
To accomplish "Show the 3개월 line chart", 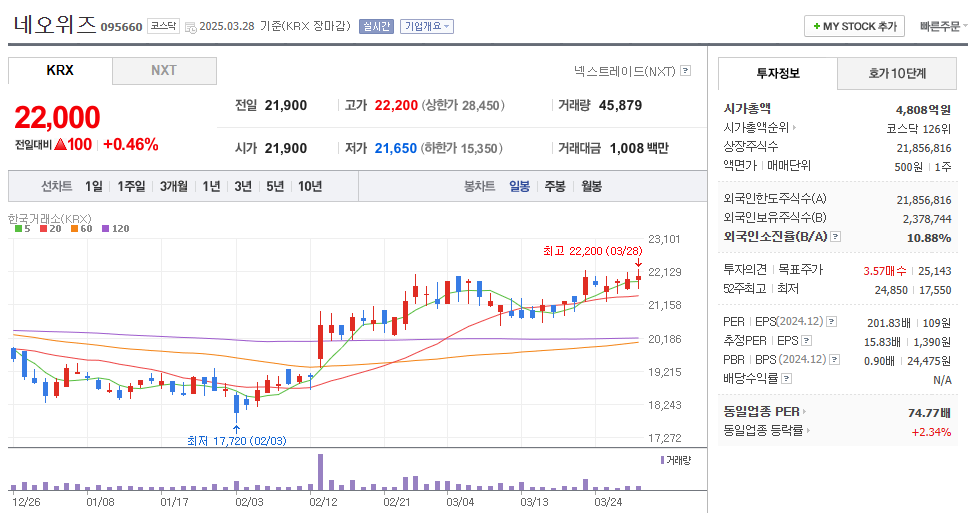I will [x=174, y=186].
